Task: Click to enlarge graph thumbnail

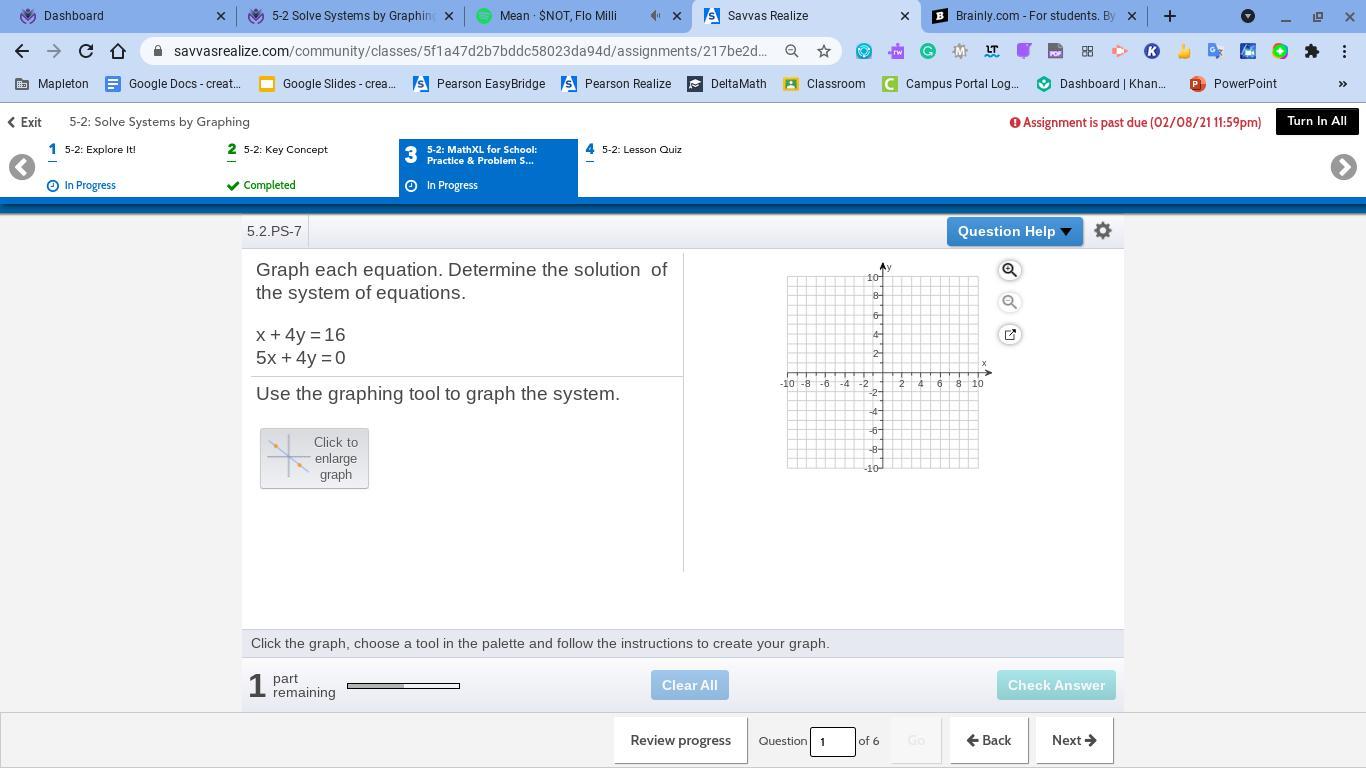Action: coord(314,458)
